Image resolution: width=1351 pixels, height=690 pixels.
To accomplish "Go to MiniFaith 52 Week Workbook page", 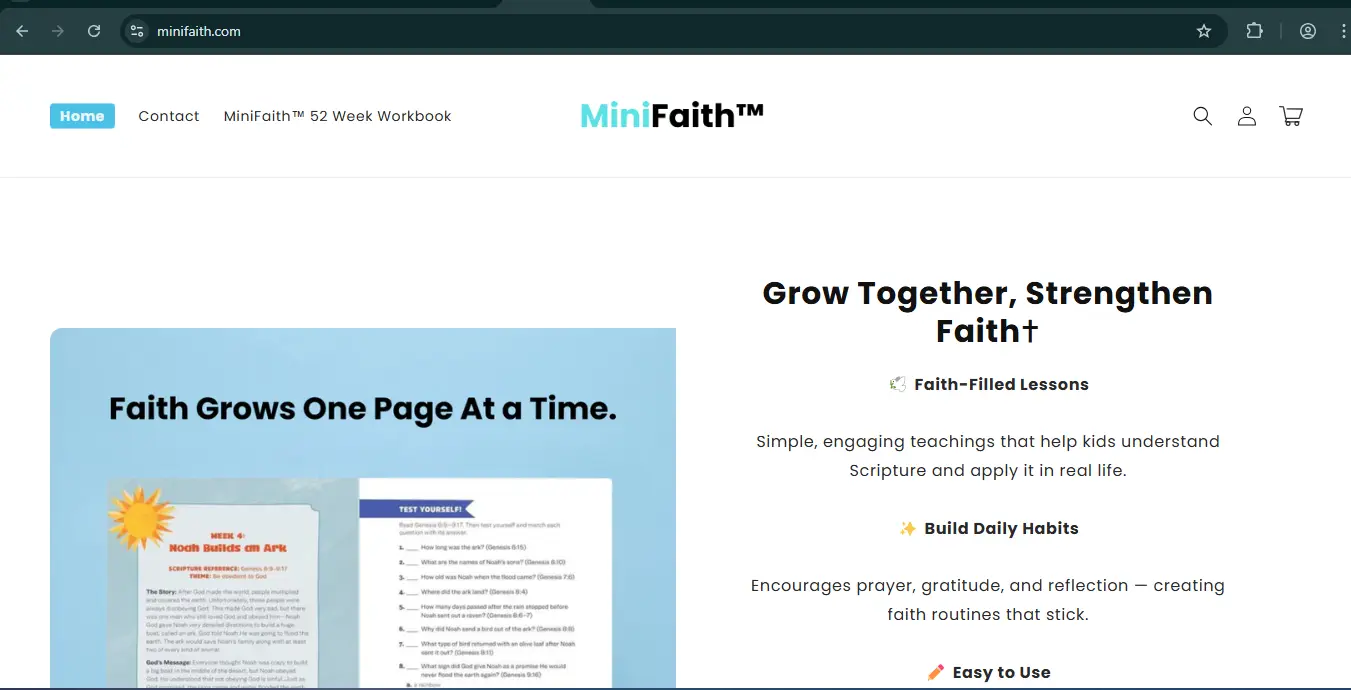I will click(337, 116).
